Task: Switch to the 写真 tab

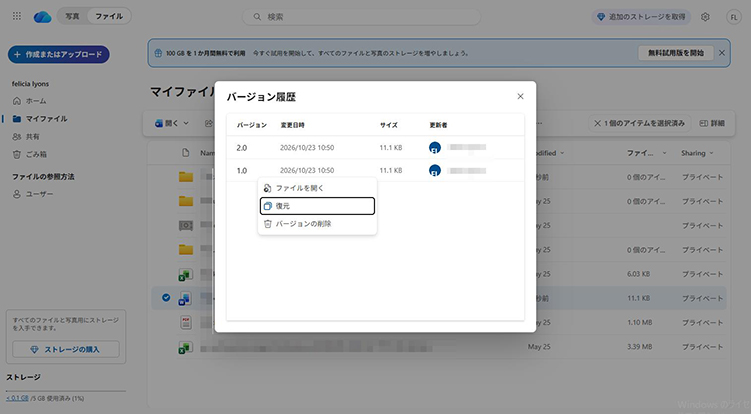Action: coord(72,16)
